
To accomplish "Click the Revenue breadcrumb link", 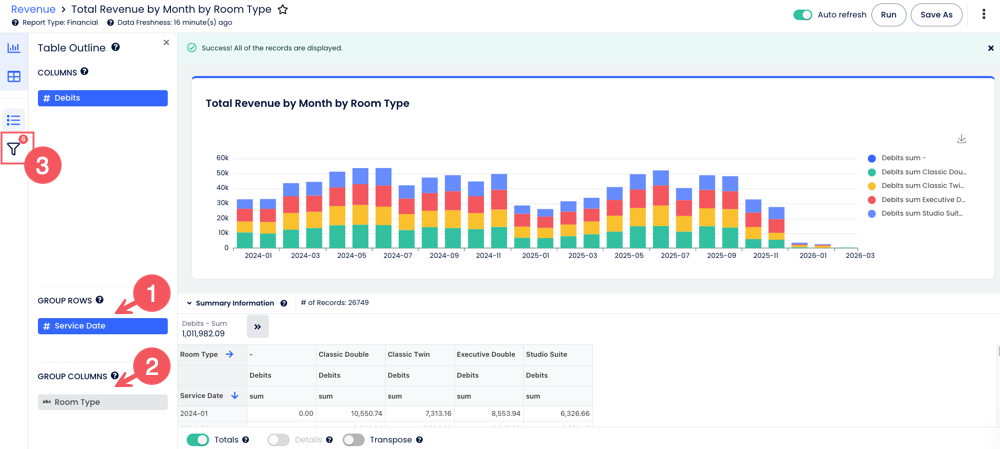I will (x=33, y=10).
